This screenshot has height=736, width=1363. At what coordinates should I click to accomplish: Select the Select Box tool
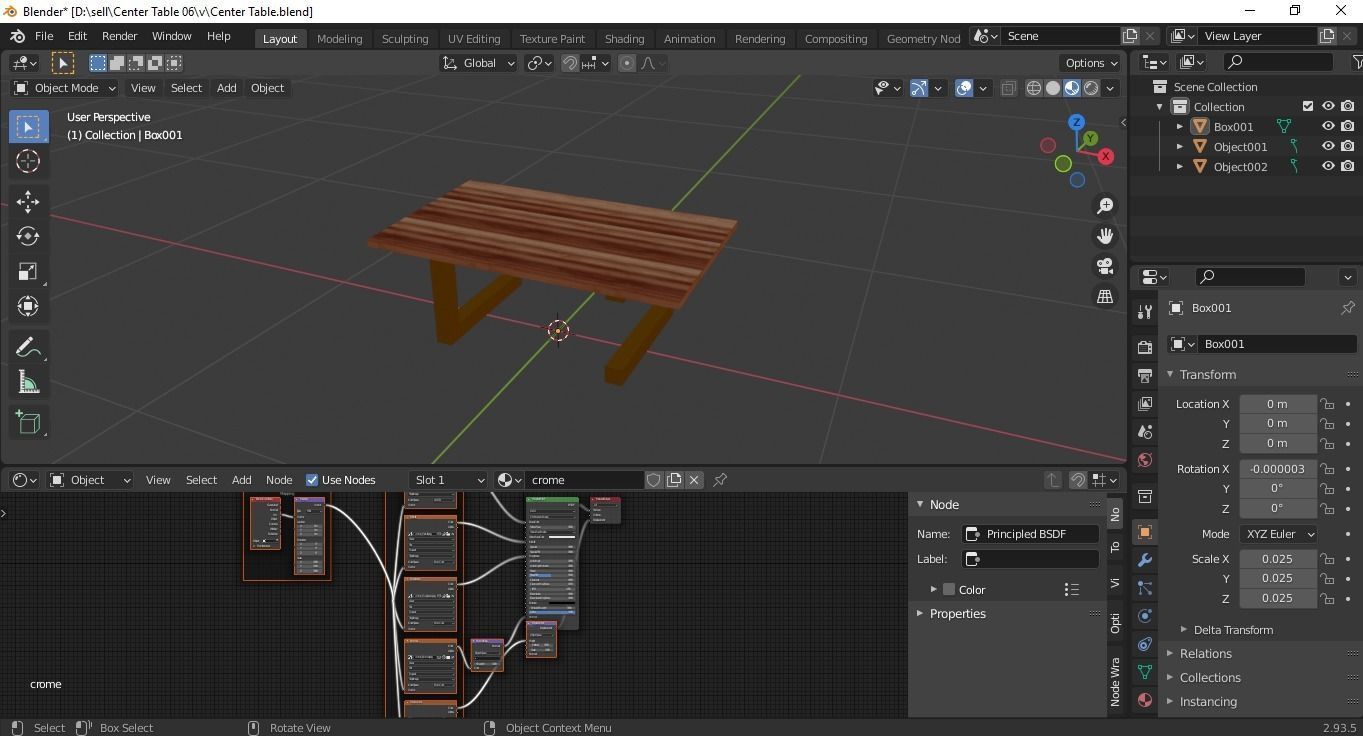28,126
